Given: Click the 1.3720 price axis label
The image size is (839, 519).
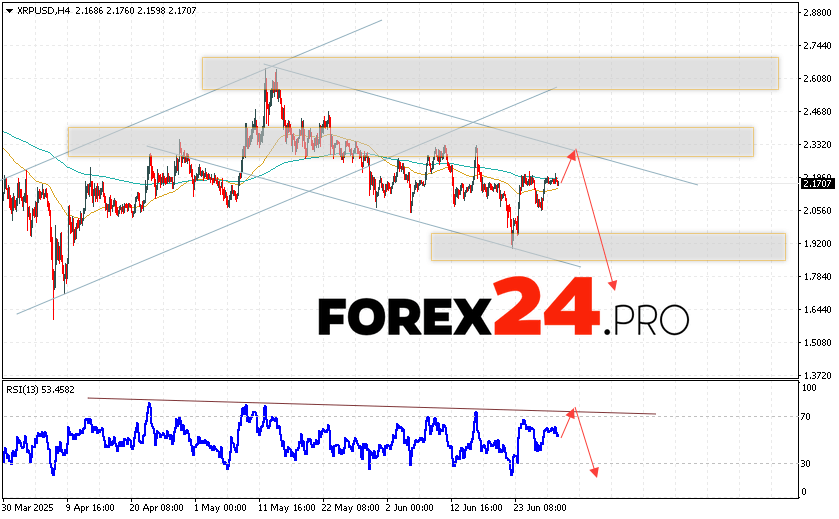Looking at the screenshot, I should [x=817, y=374].
